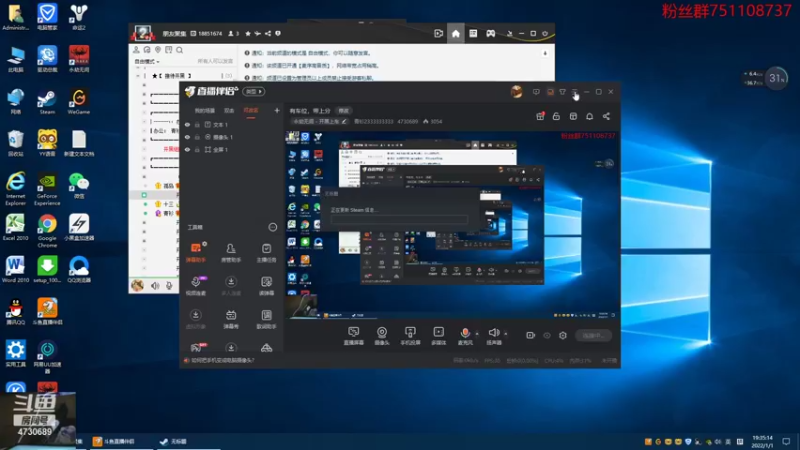Open the streamer avatar in title bar

point(516,92)
